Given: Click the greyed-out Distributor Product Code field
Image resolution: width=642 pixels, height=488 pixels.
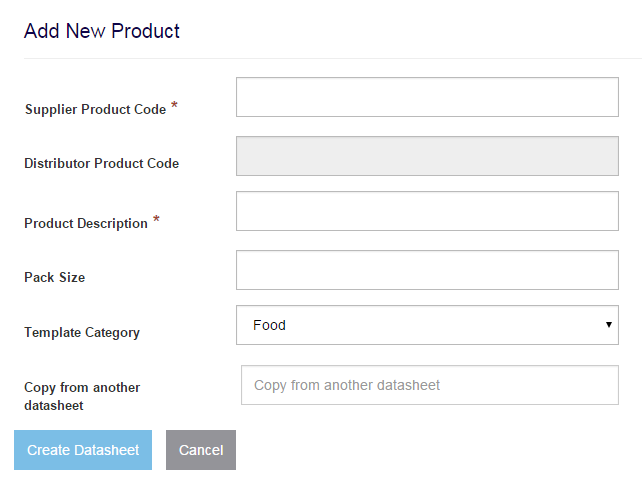Looking at the screenshot, I should [427, 156].
